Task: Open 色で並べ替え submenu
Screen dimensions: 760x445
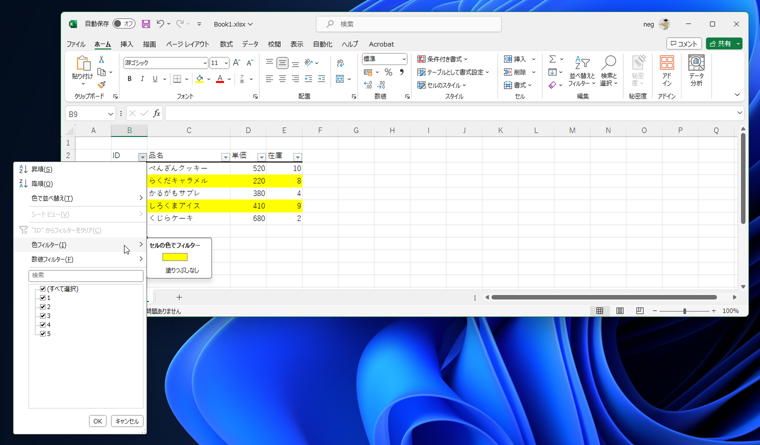Action: [80, 198]
